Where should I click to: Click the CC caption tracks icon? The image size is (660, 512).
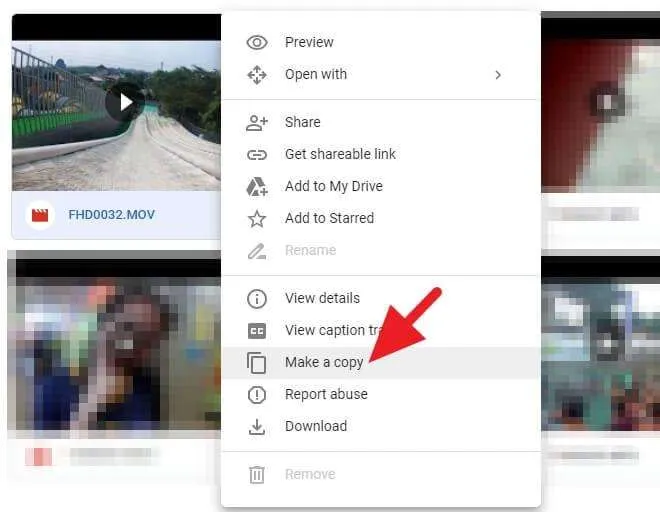257,331
